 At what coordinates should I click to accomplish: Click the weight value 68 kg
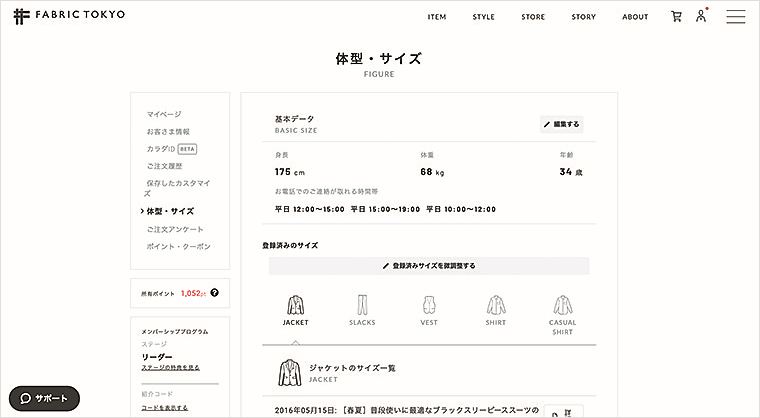coord(432,172)
